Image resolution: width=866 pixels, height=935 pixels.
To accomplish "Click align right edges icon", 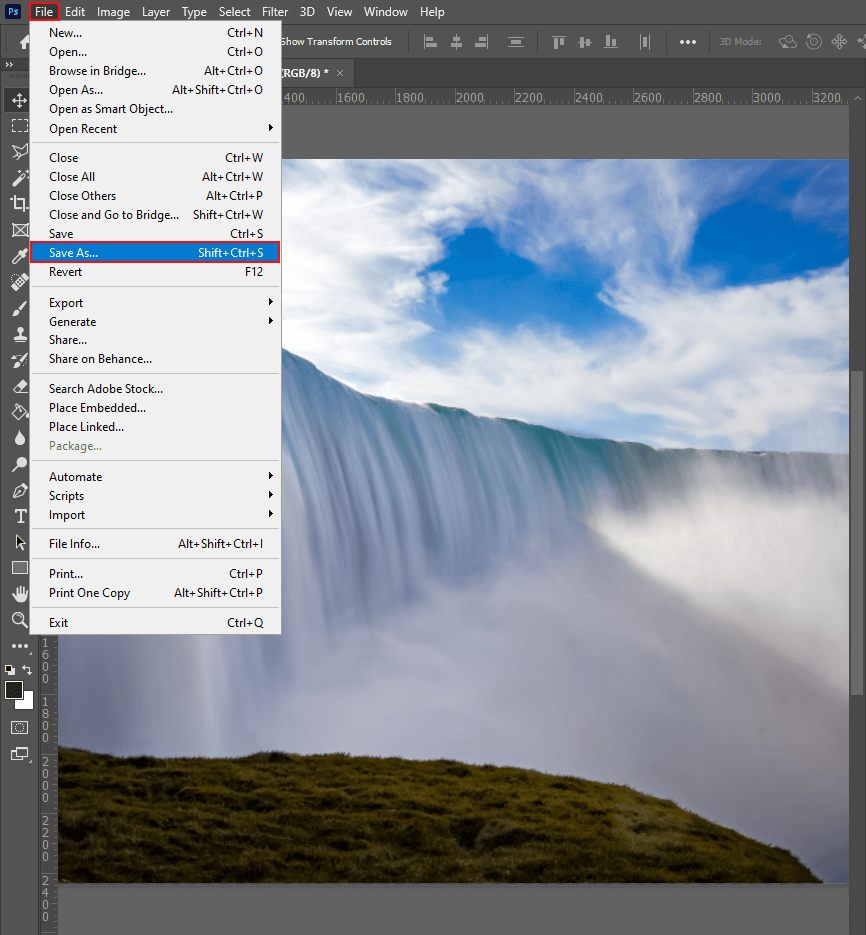I will point(481,42).
